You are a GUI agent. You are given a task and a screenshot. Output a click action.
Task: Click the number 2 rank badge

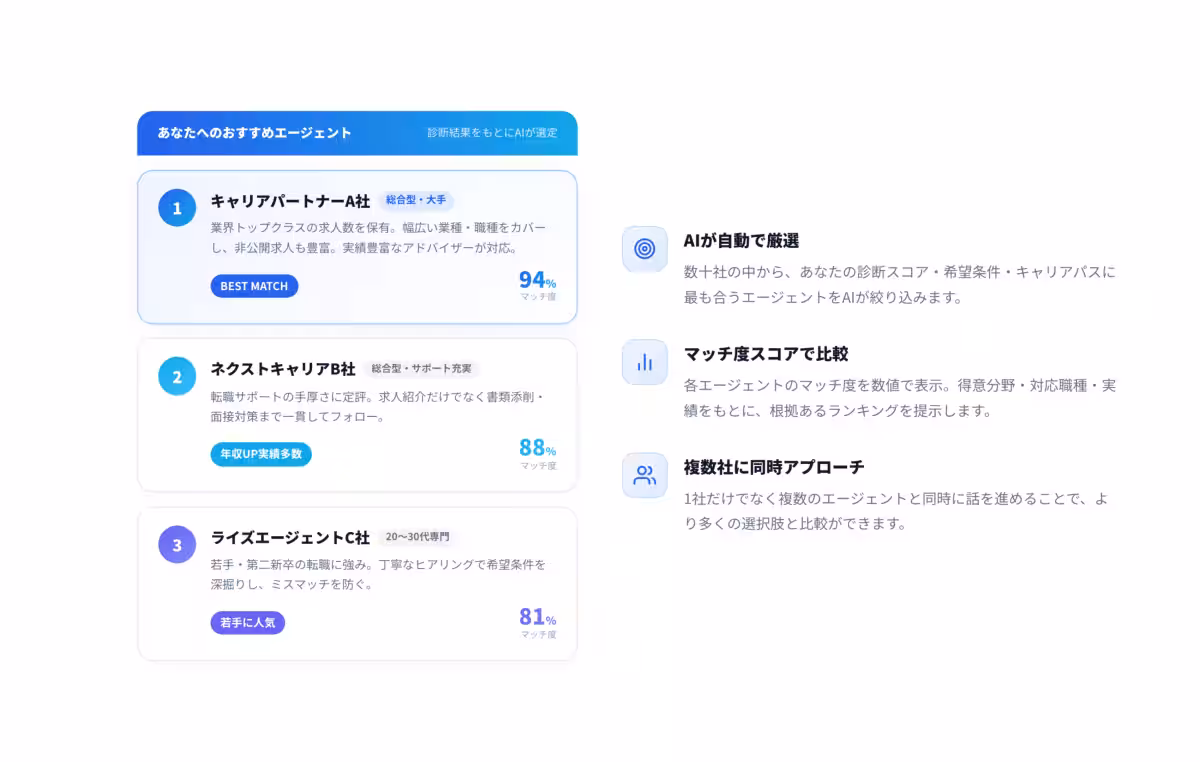pyautogui.click(x=177, y=376)
